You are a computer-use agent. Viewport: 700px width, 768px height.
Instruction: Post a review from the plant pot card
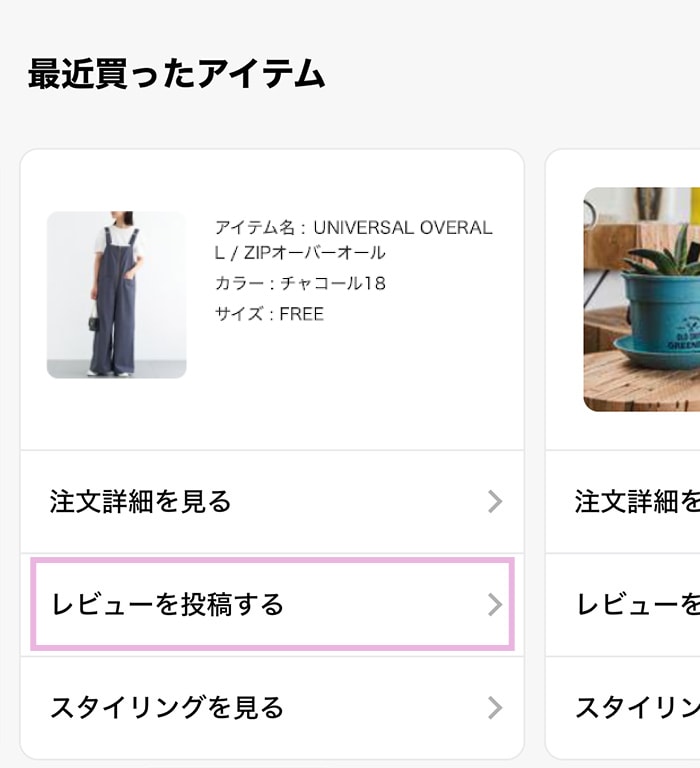637,604
